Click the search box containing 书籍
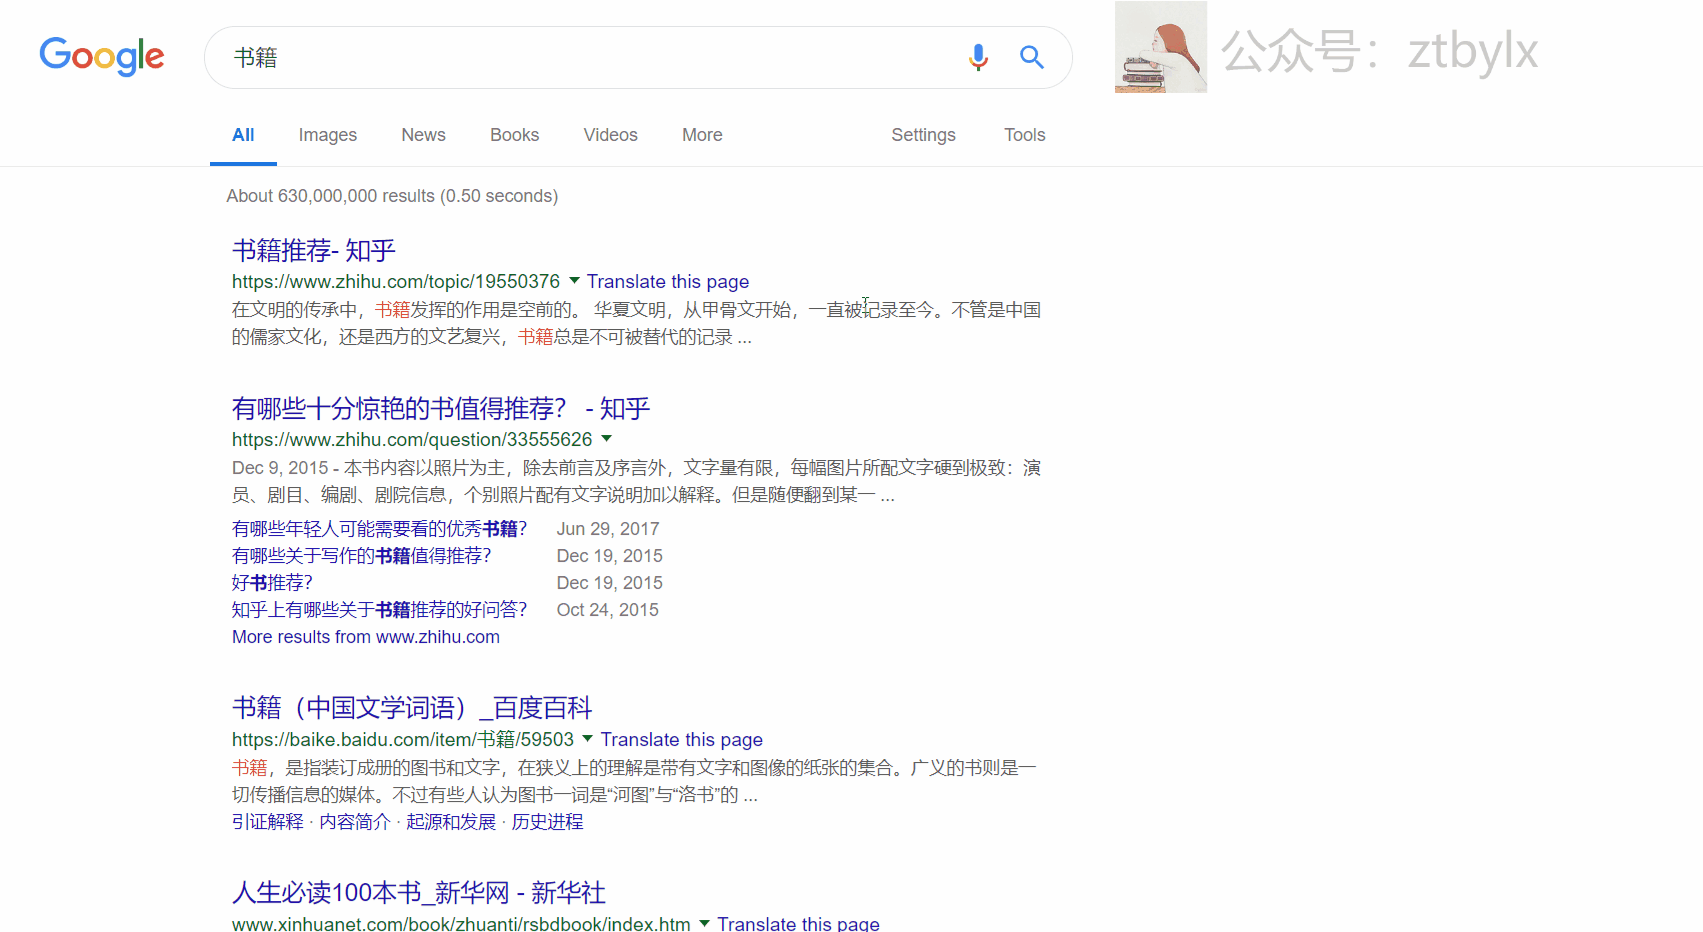1703x932 pixels. 590,58
